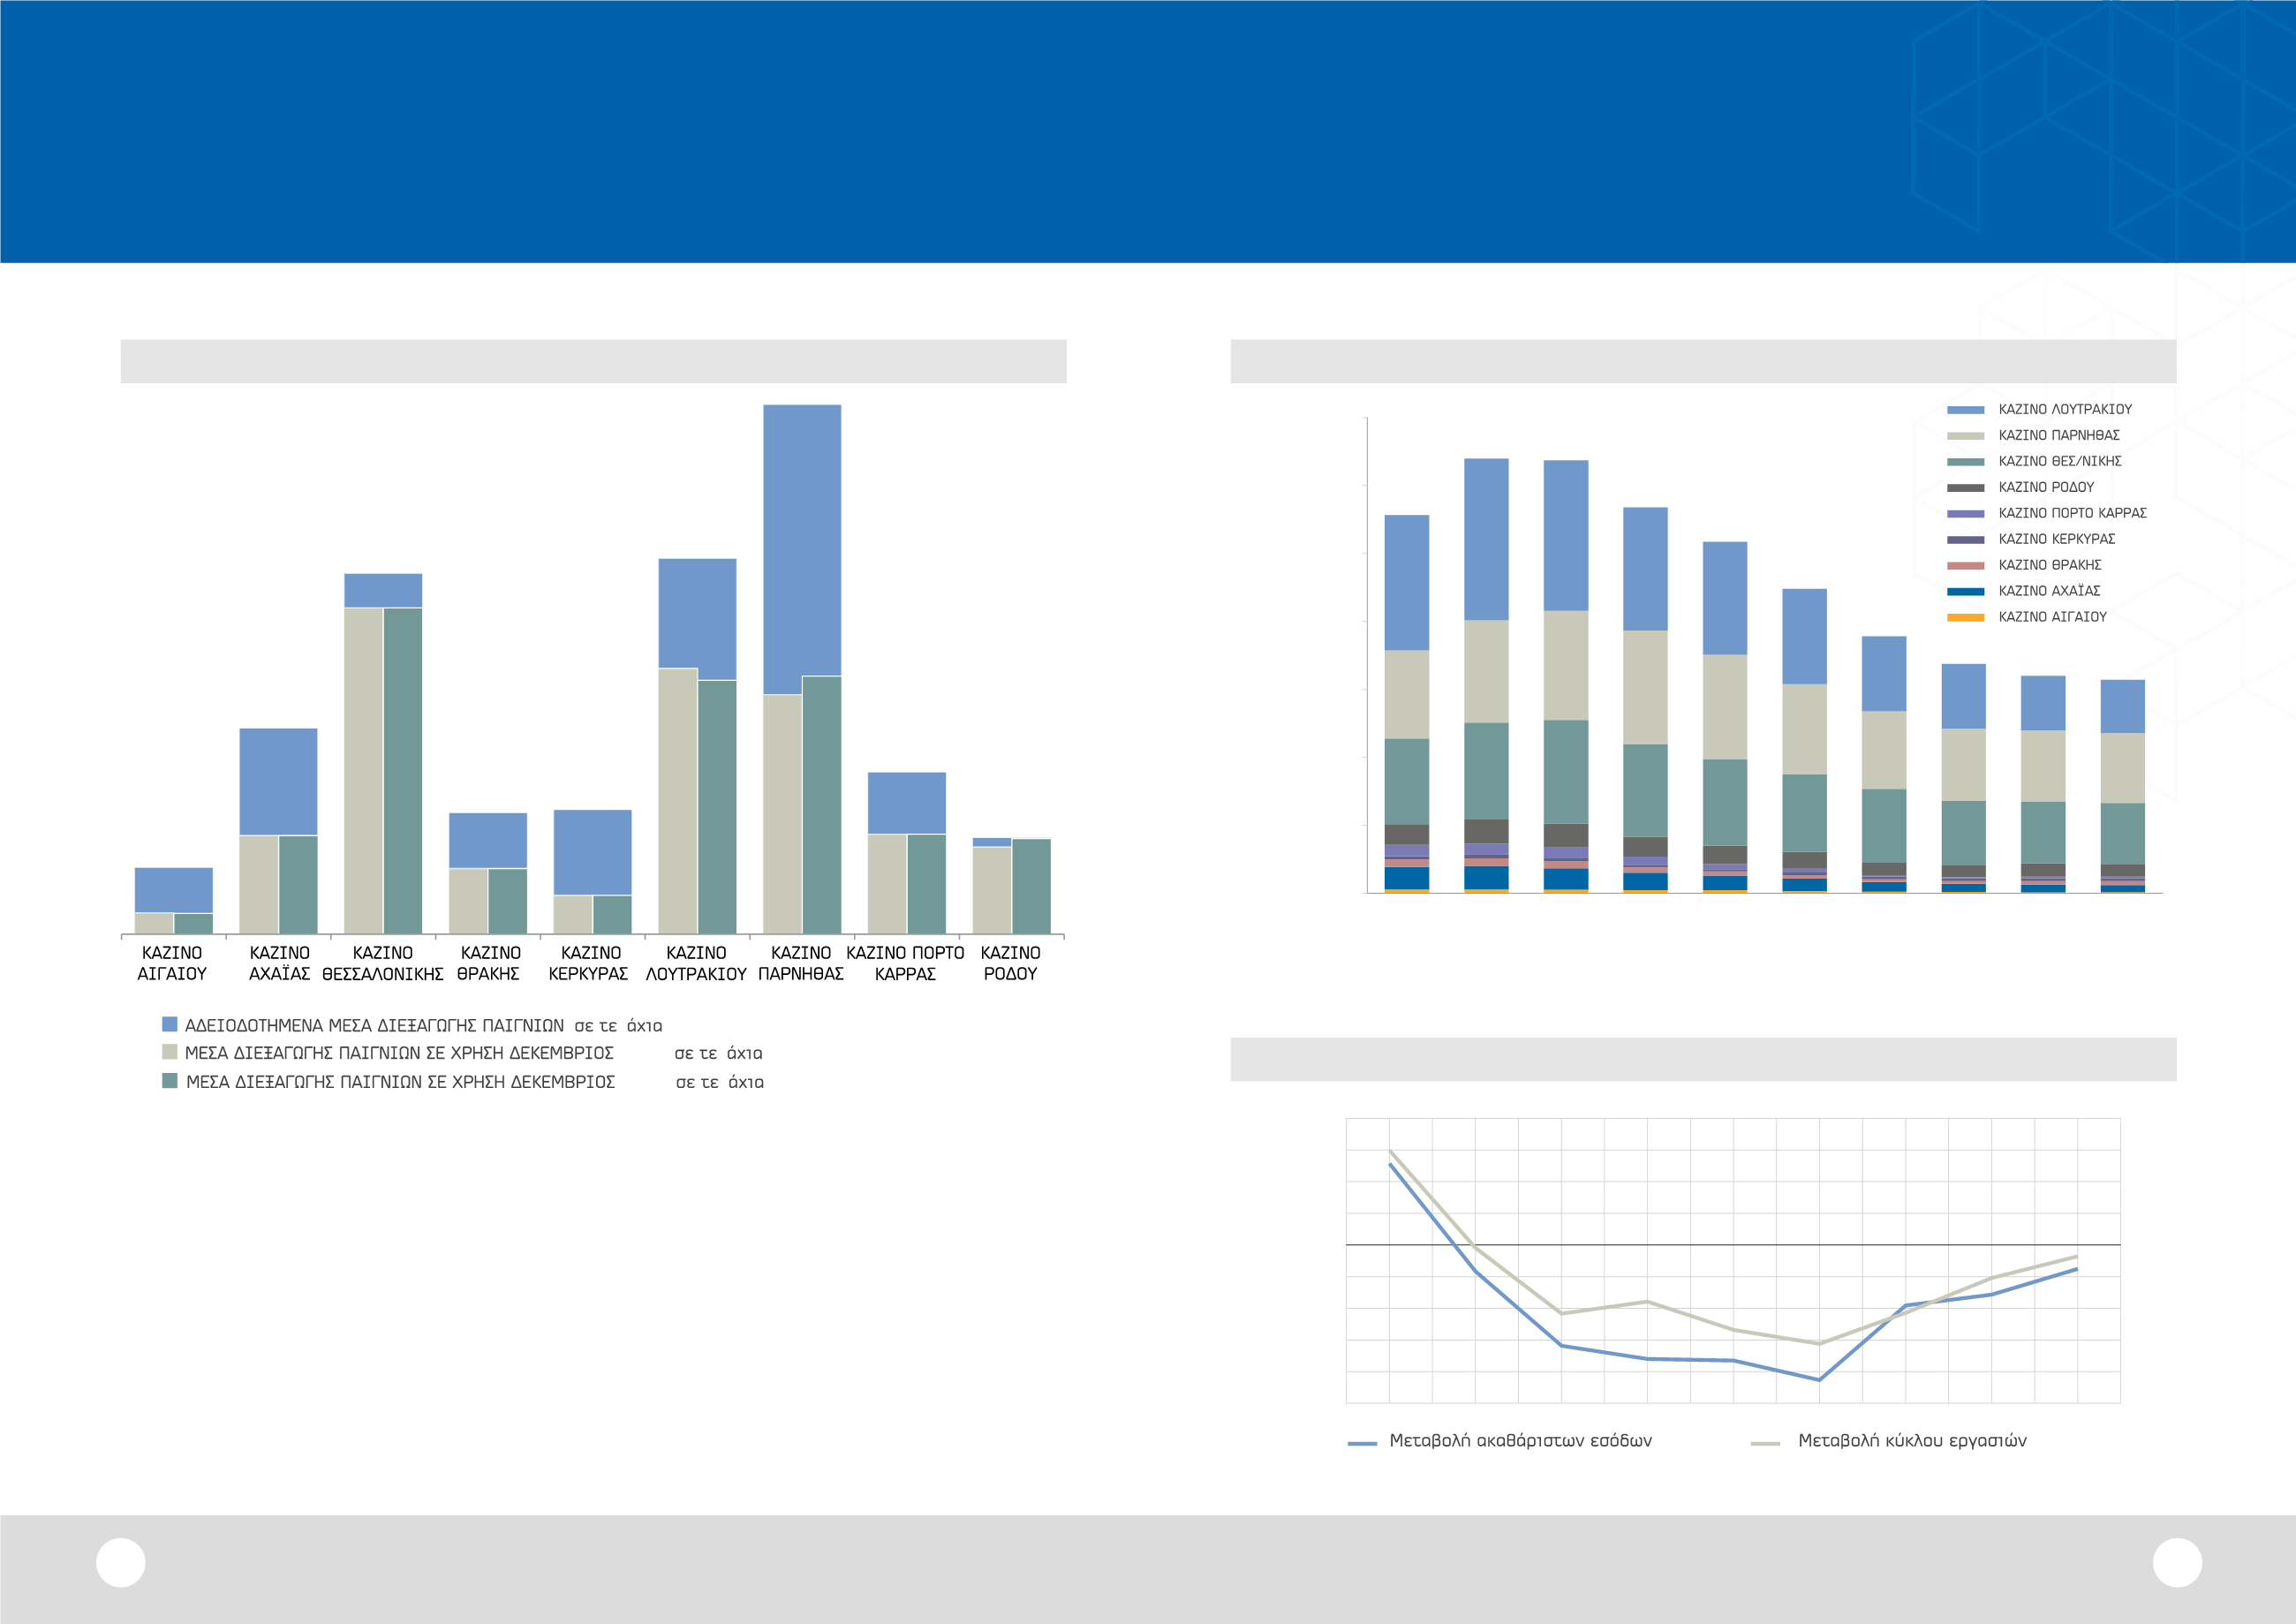Viewport: 2296px width, 1624px height.
Task: Click the ΚΑΖΙΝΟ ΛΟΥΤΡΑΚΙΟΥ axis label in bar chart
Action: pos(696,964)
